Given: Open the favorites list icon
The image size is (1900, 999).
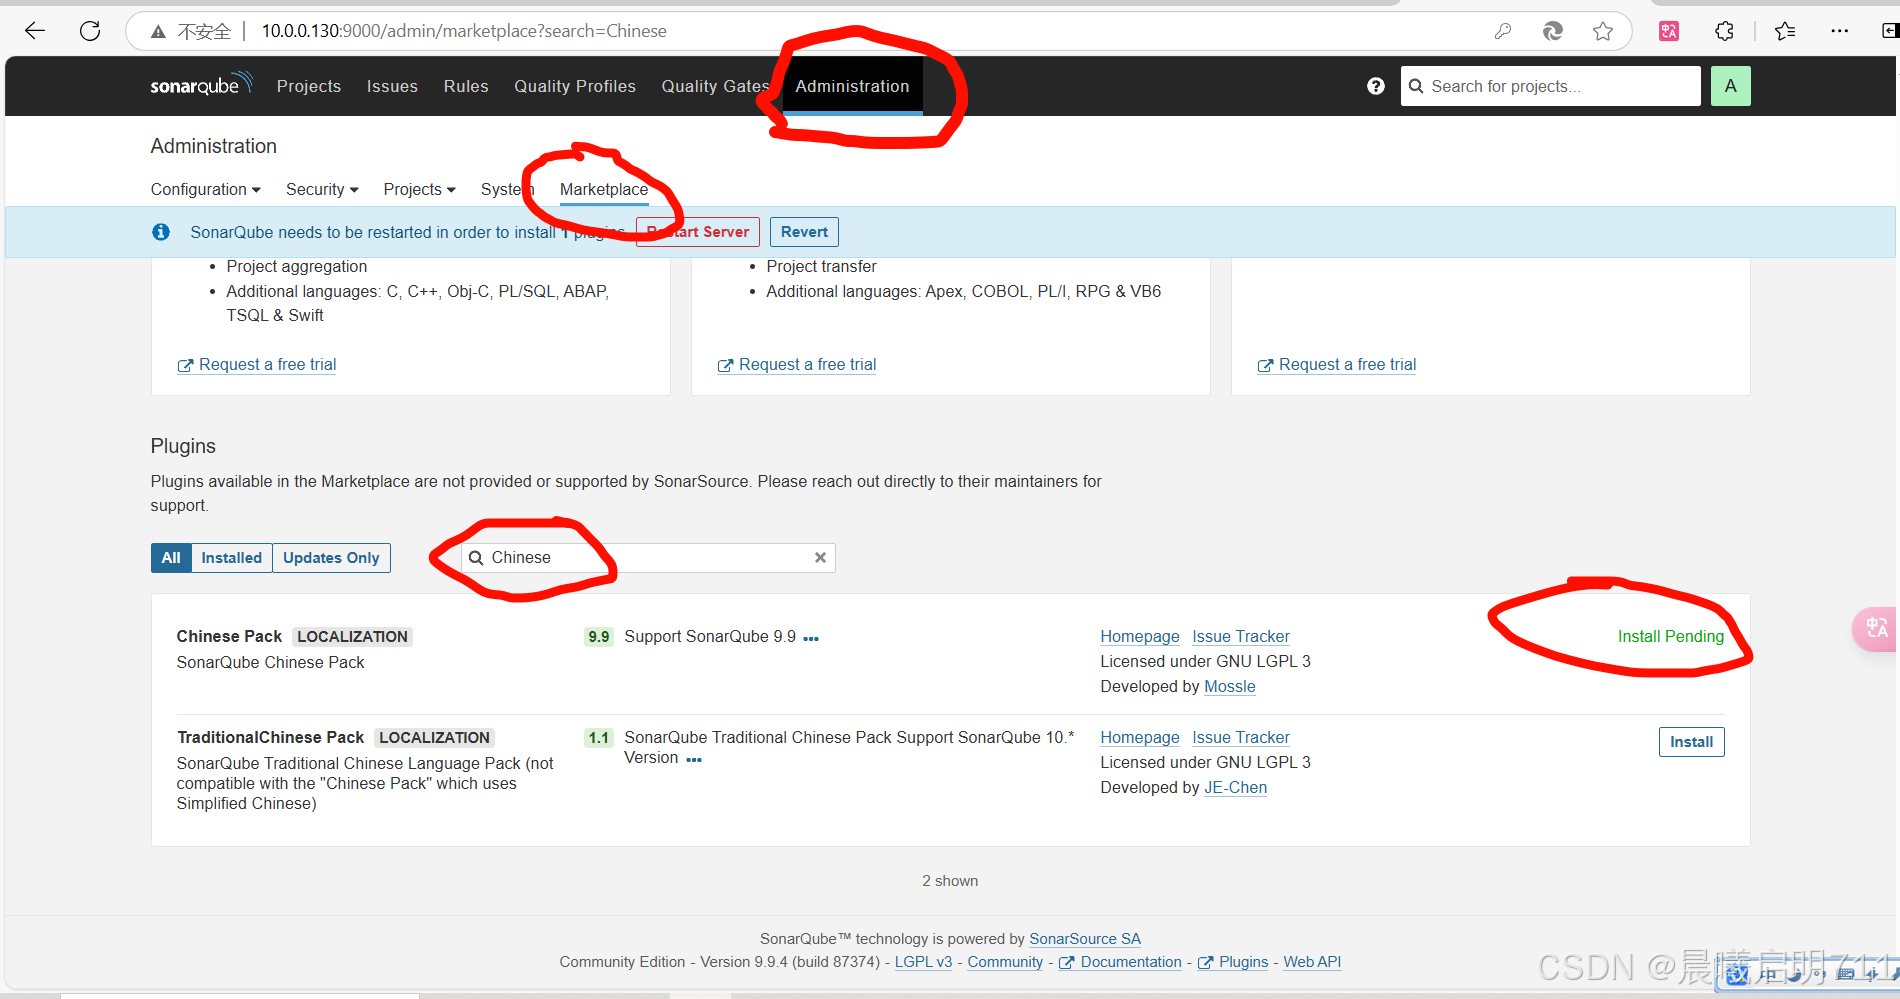Looking at the screenshot, I should (1785, 31).
